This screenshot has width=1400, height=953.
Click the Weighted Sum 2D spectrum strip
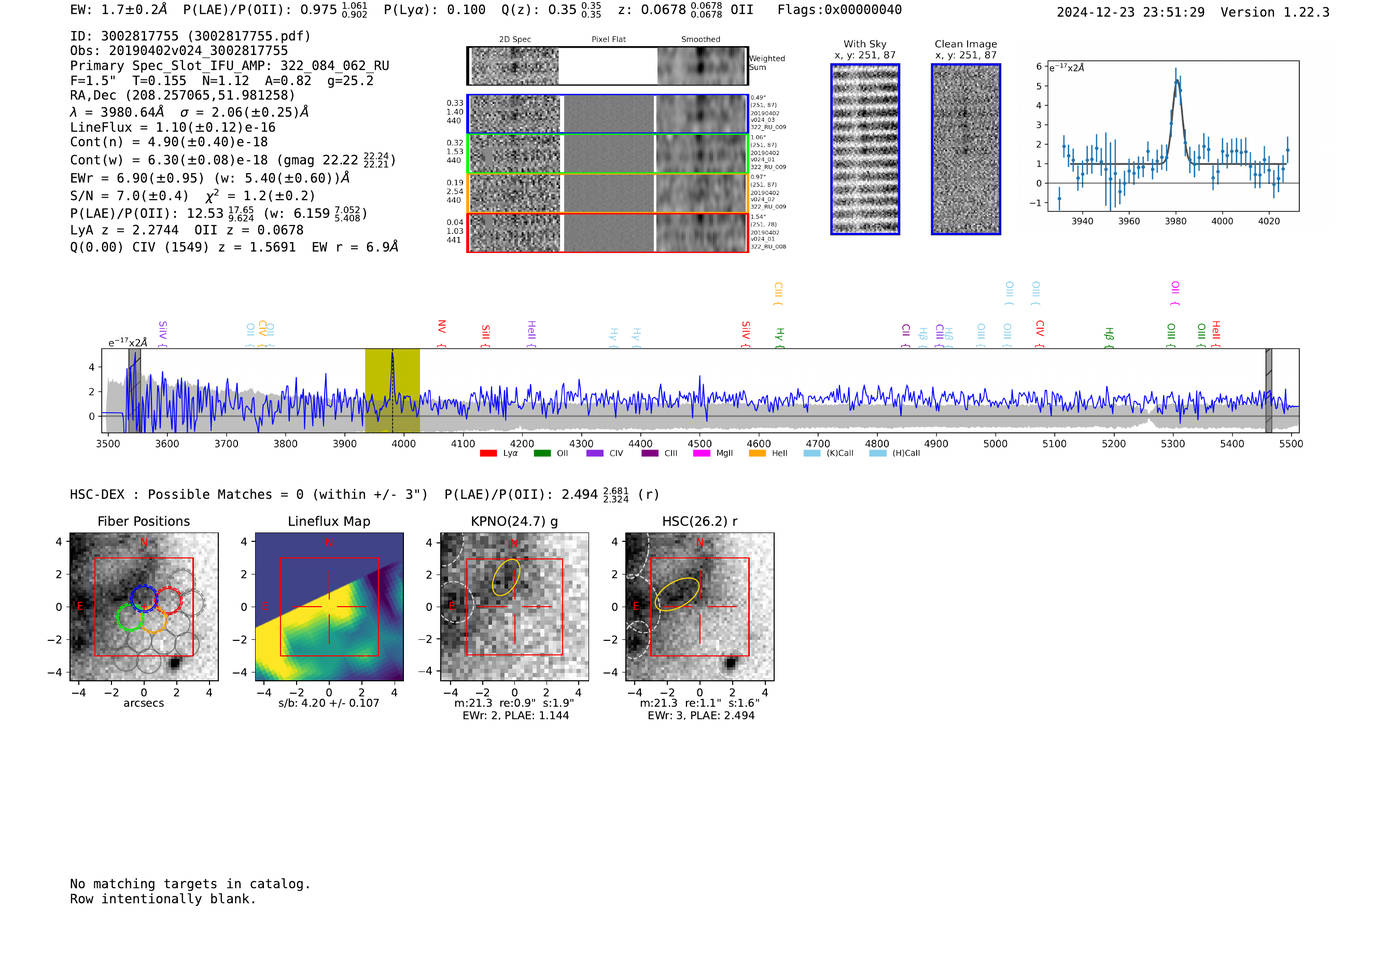[x=607, y=66]
